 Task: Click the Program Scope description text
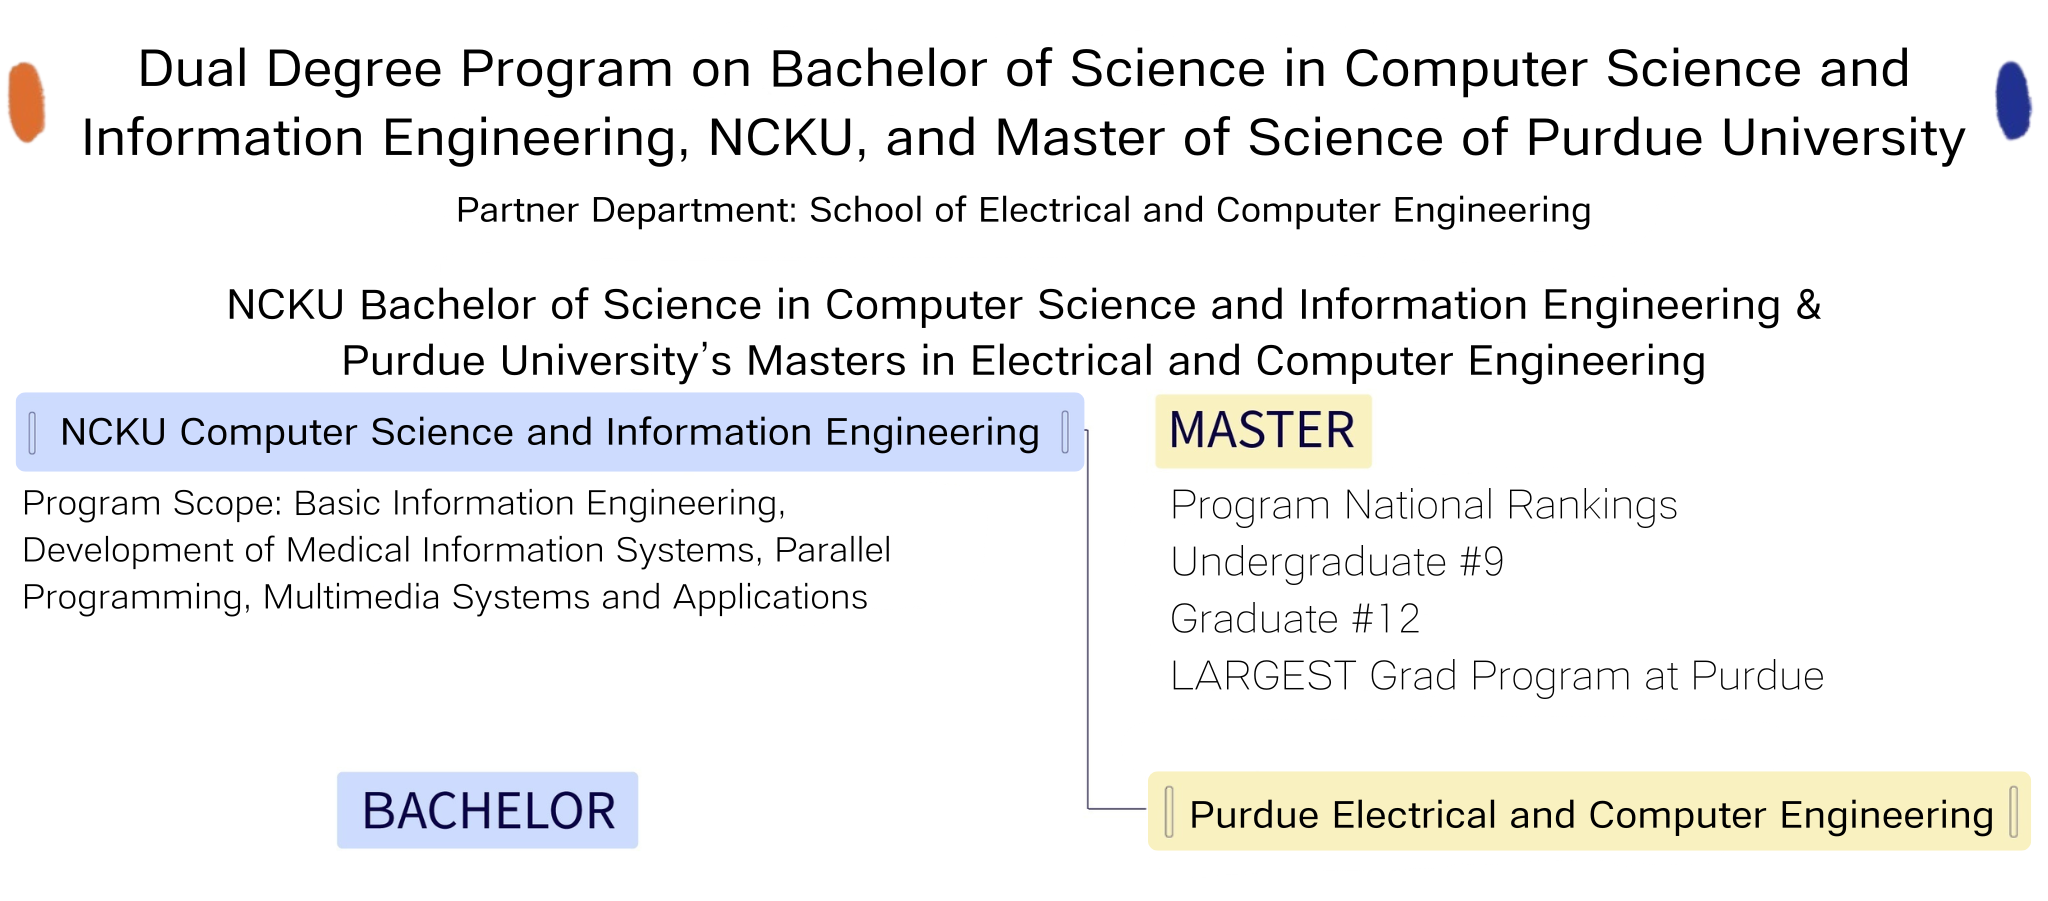tap(456, 550)
